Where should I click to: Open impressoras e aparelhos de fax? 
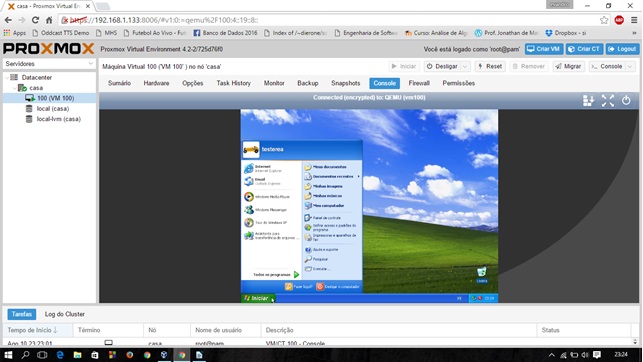click(x=331, y=237)
